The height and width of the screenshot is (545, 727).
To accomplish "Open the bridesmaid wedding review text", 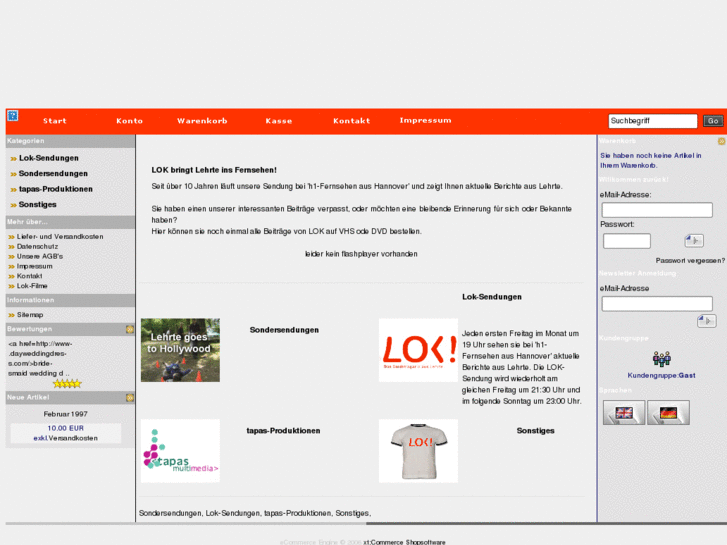I will coord(40,359).
